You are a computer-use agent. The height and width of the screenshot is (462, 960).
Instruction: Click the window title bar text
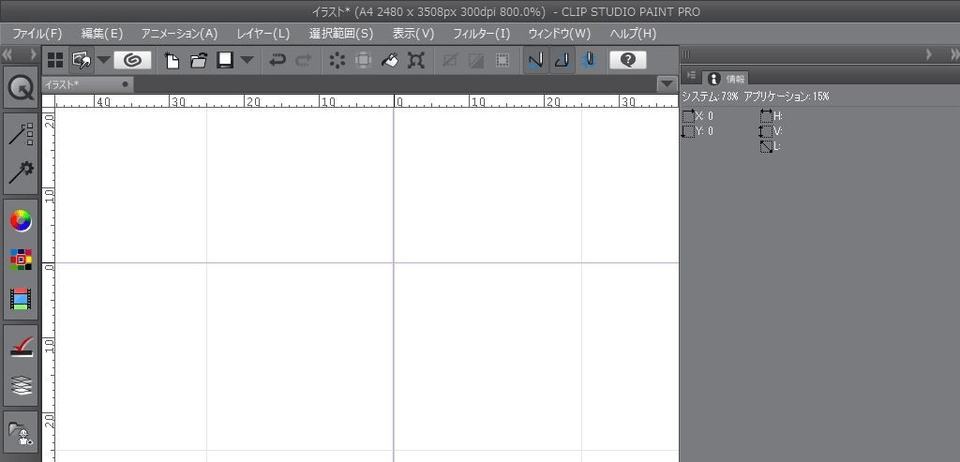point(504,12)
